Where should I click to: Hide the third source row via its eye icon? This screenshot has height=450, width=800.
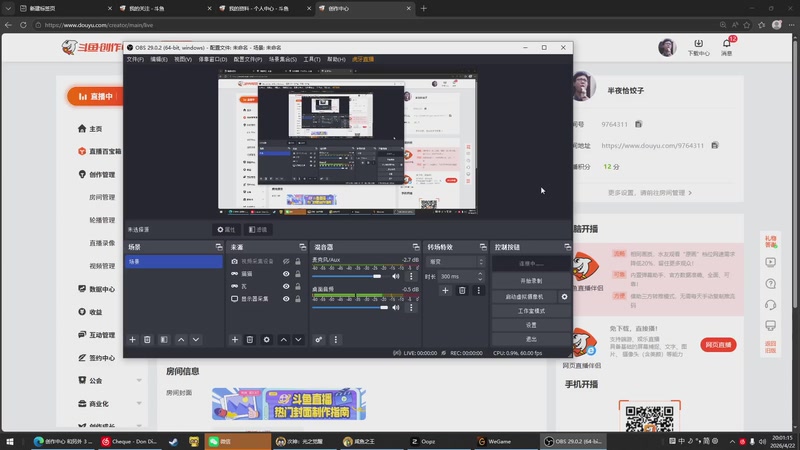click(x=286, y=286)
